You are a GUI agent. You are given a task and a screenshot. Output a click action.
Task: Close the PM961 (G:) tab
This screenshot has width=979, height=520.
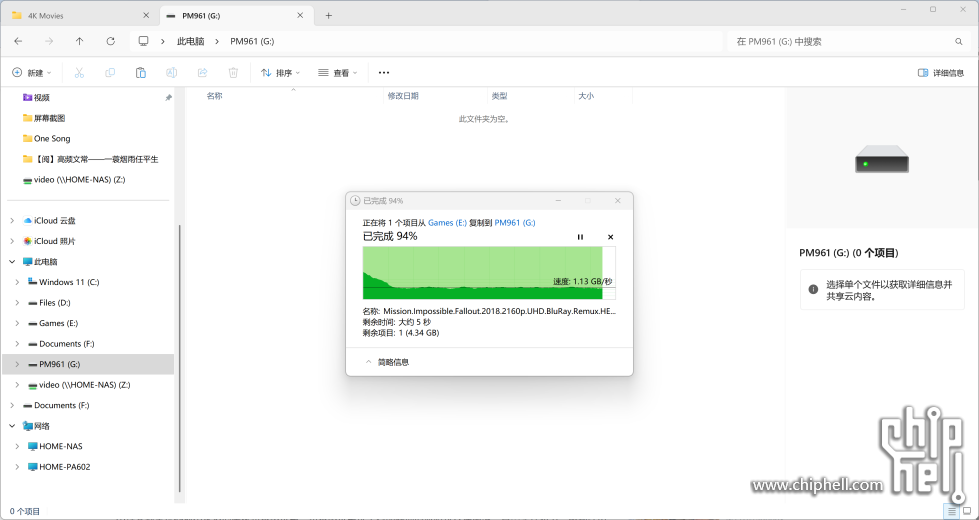coord(300,16)
